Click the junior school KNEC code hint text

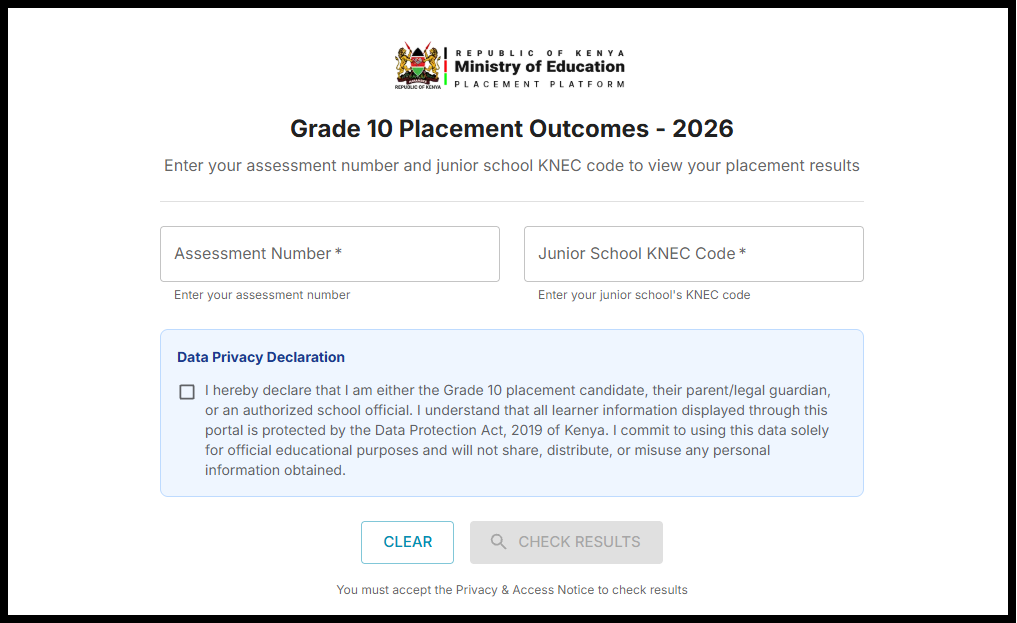tap(644, 294)
